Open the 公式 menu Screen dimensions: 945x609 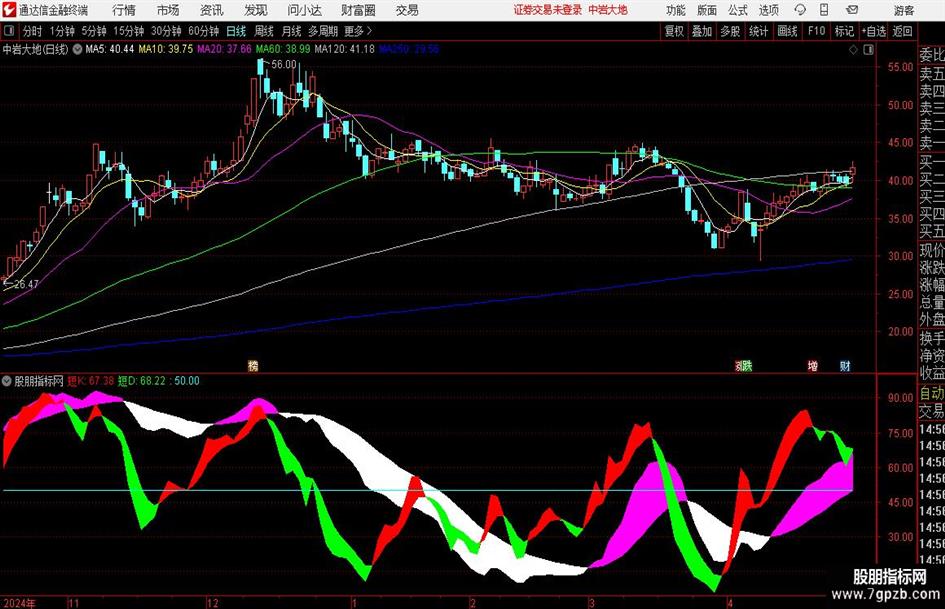(738, 10)
